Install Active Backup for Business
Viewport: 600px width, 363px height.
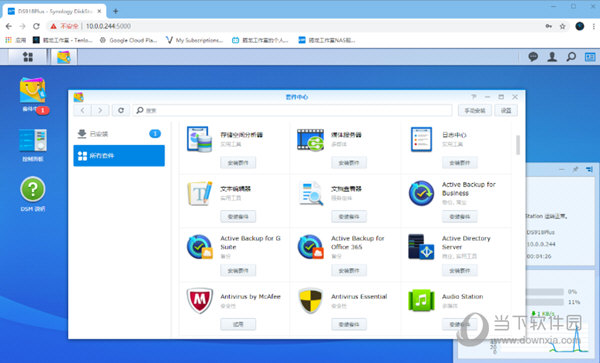(460, 217)
